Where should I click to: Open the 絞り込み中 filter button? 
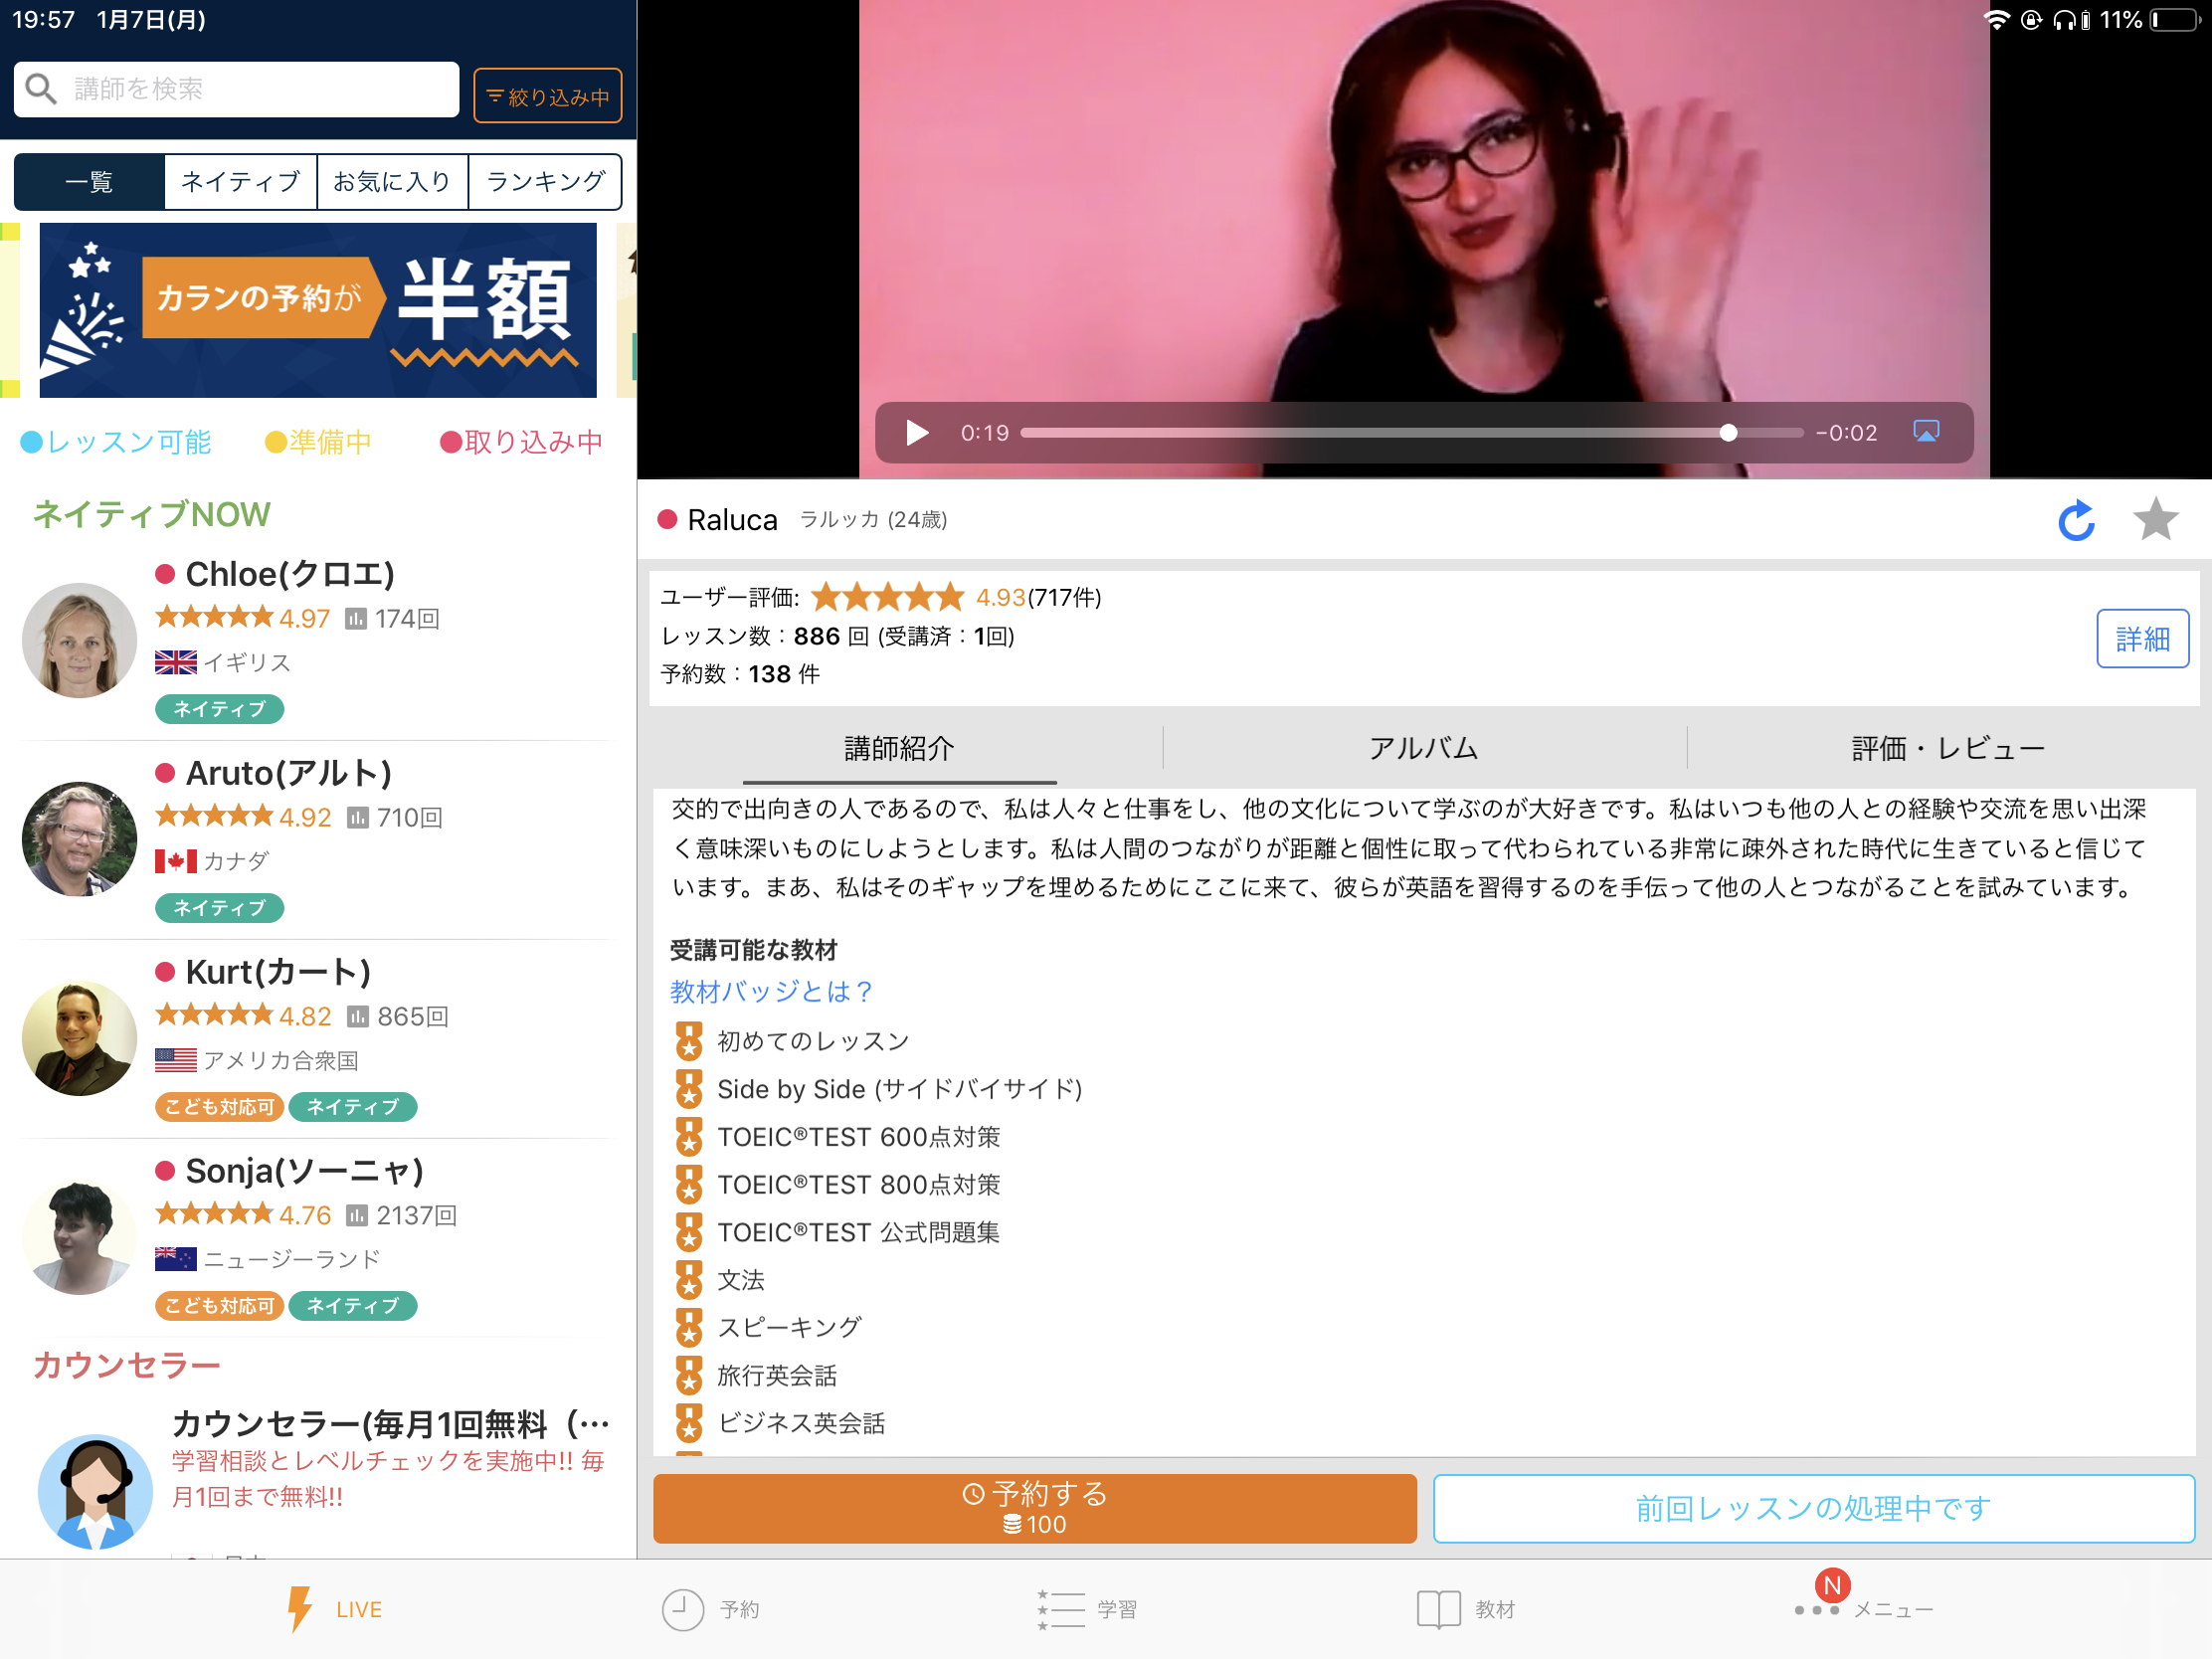coord(547,96)
